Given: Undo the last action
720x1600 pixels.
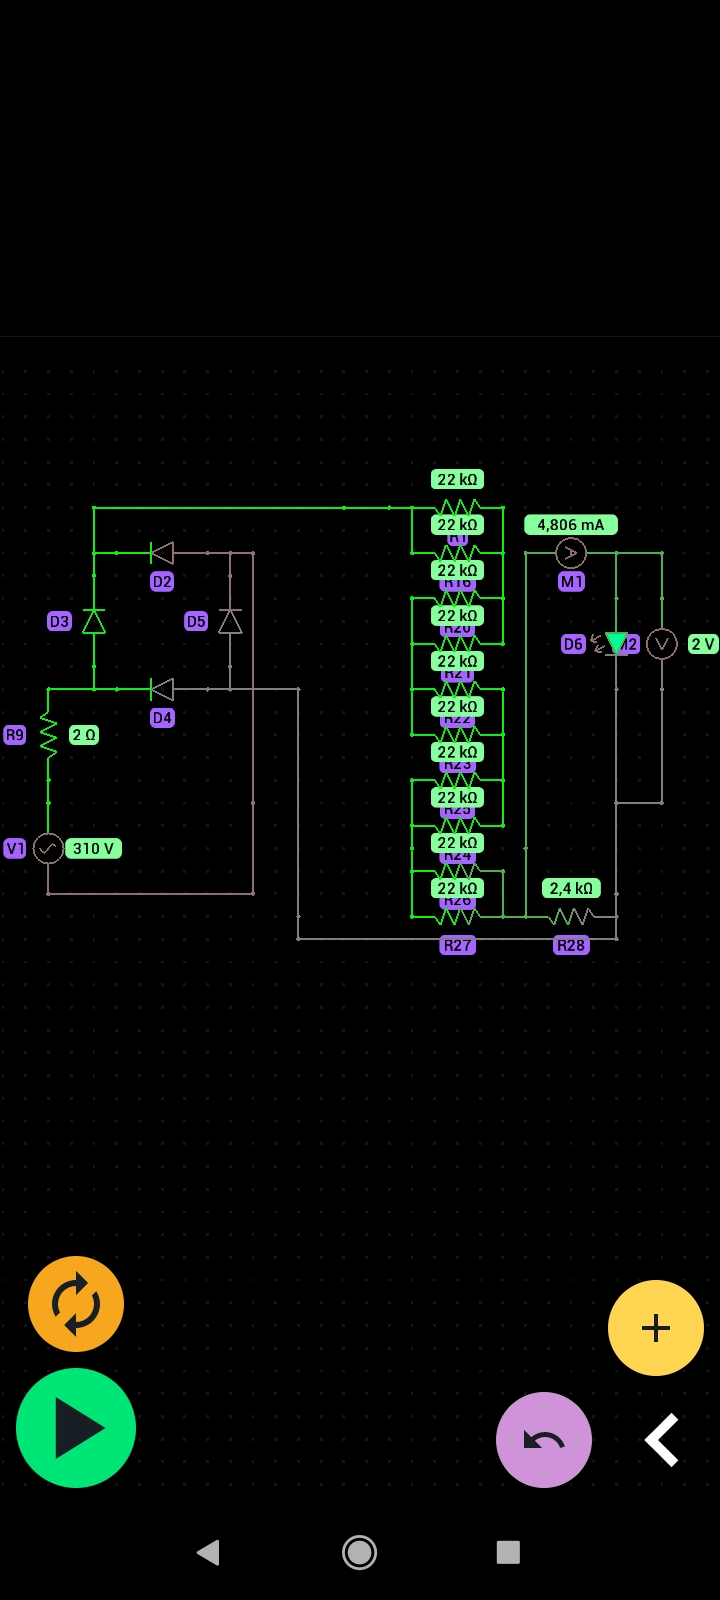Looking at the screenshot, I should click(544, 1440).
